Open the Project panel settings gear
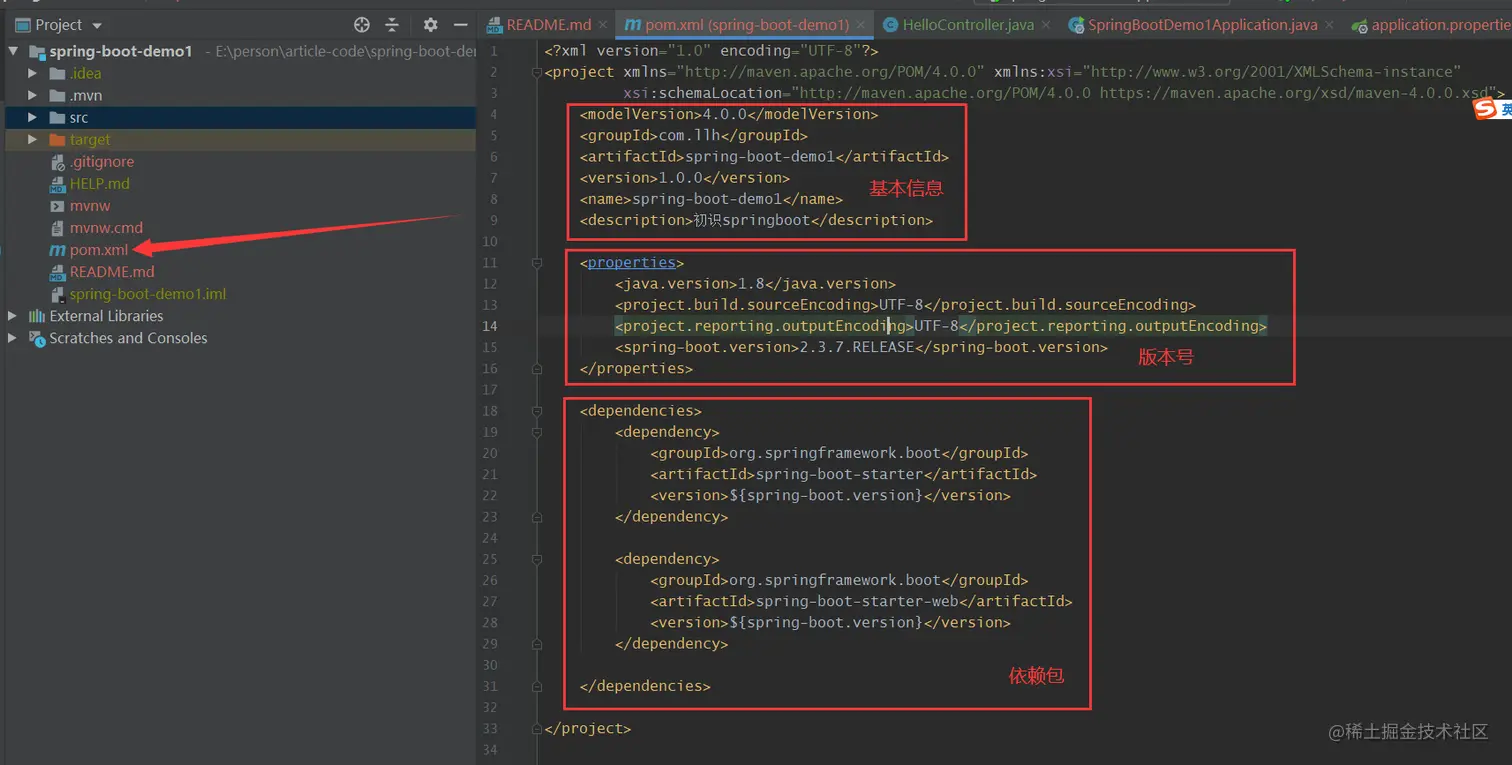This screenshot has height=765, width=1512. click(x=430, y=25)
